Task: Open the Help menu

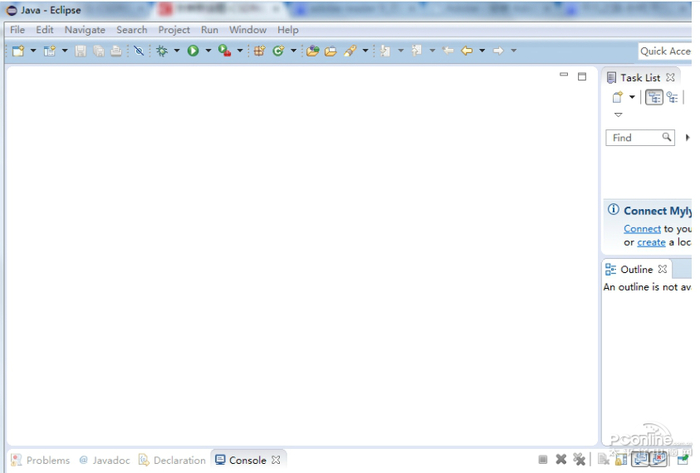Action: click(288, 30)
